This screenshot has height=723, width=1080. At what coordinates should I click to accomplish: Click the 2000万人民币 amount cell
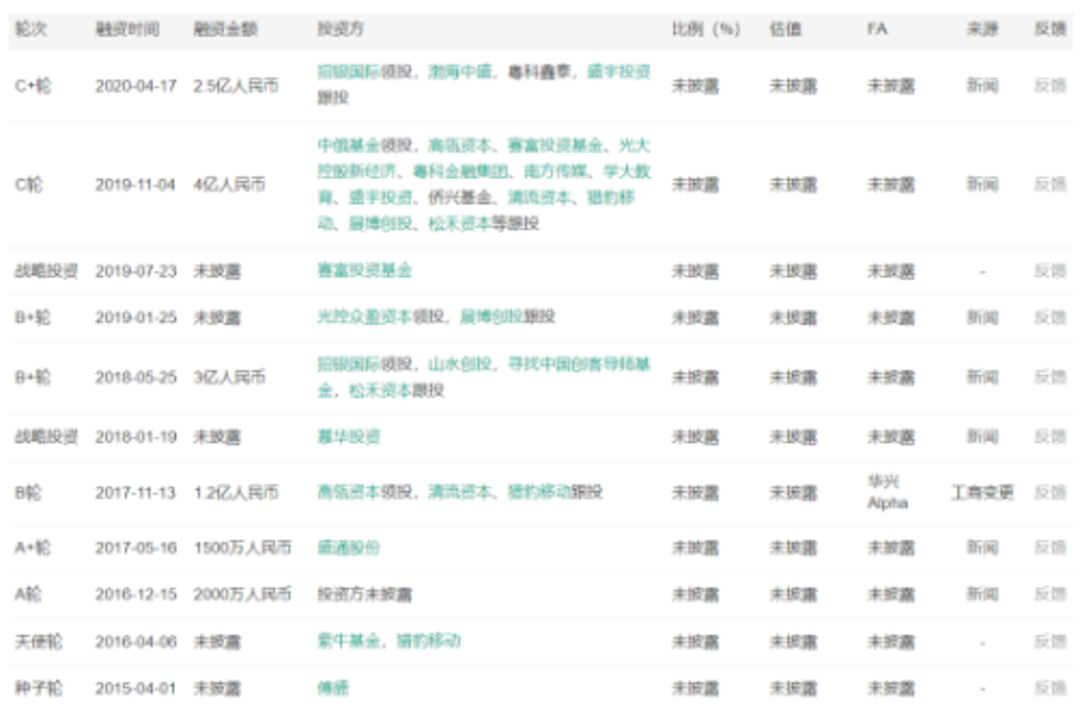pos(242,594)
